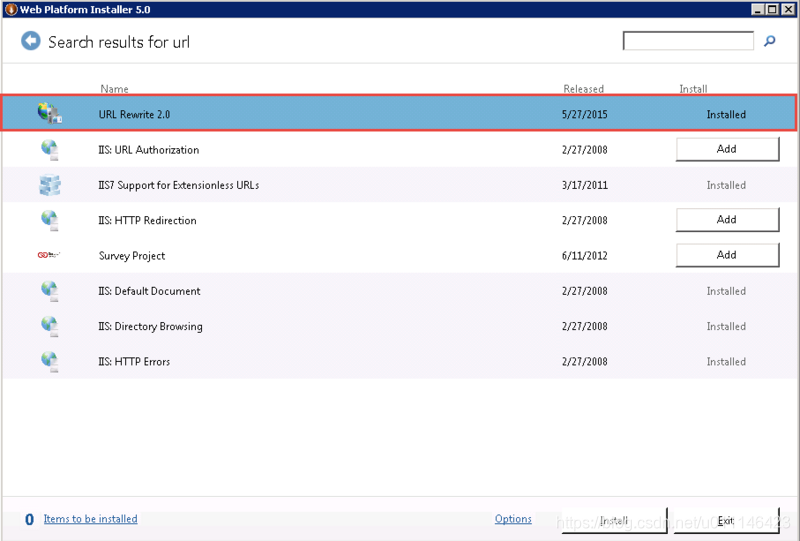The image size is (800, 541).
Task: Focus the search text box
Action: (688, 41)
